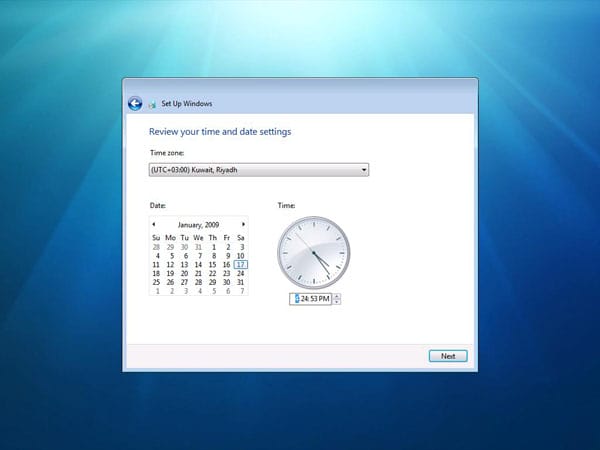Click the Next button
Screen dimensions: 600x450
click(x=447, y=356)
